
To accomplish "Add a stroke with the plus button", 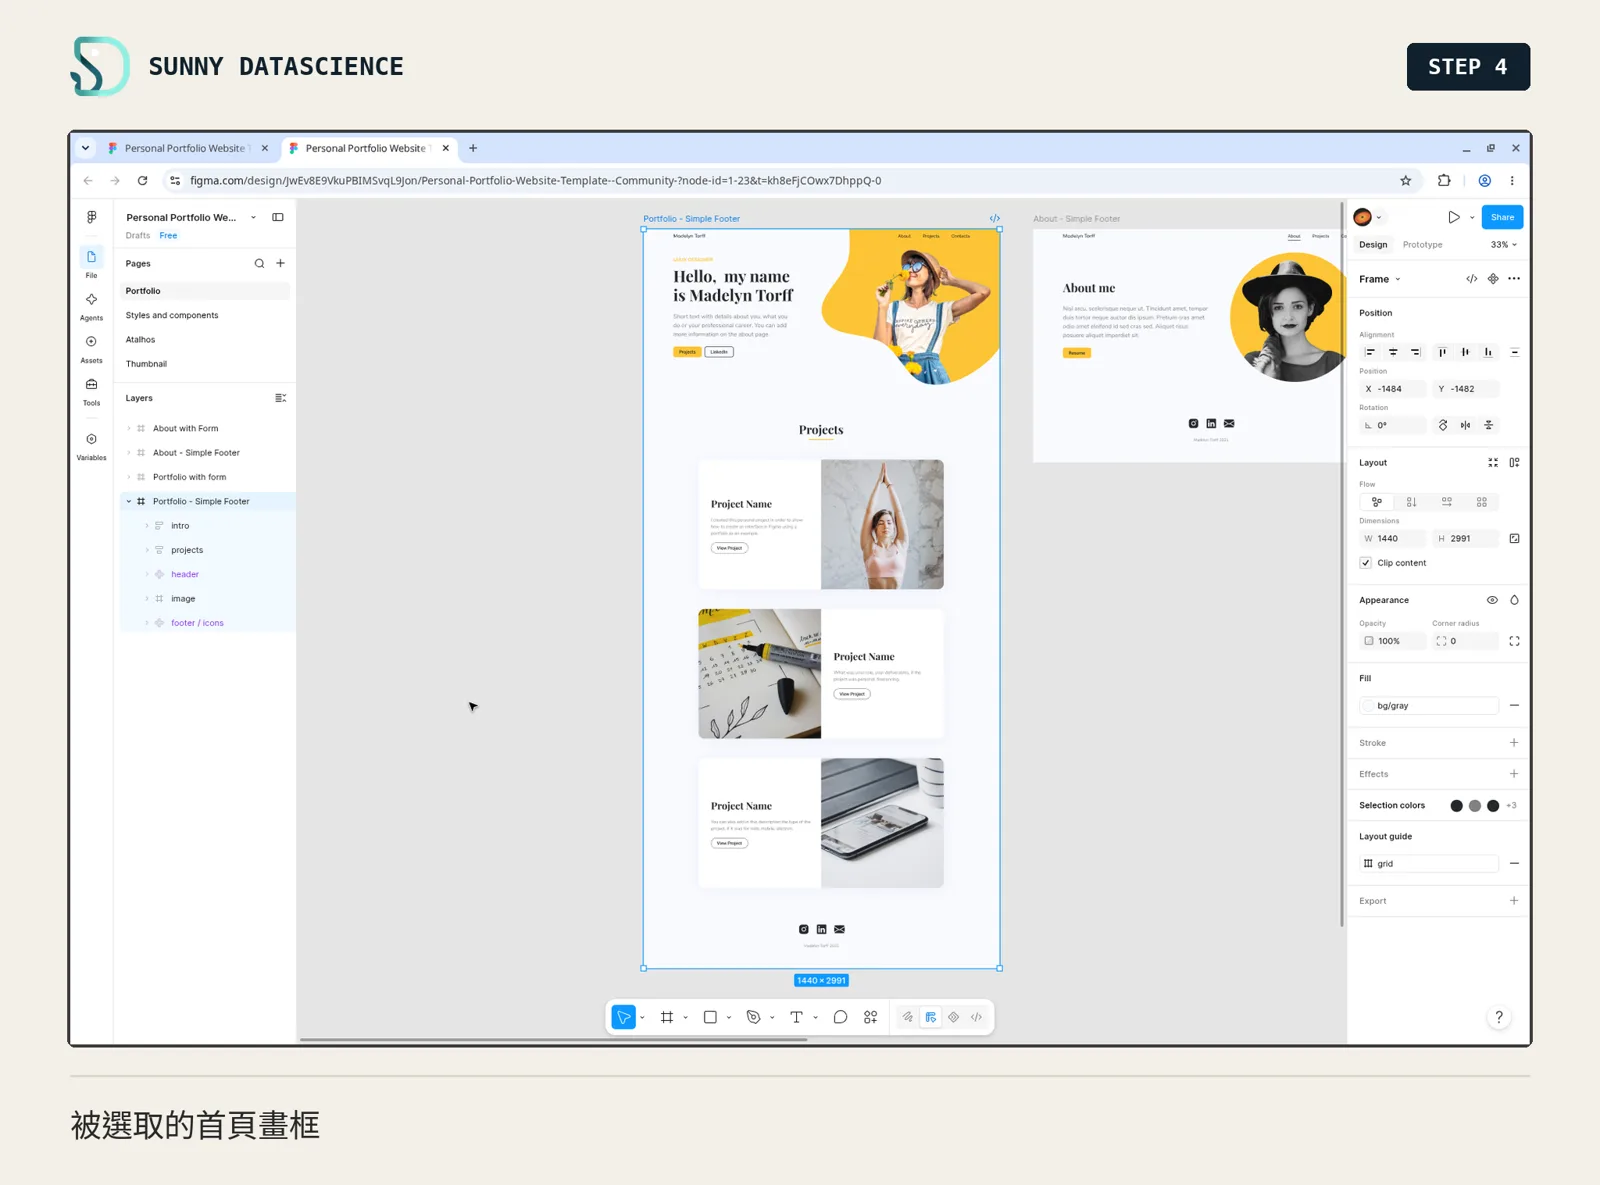I will coord(1514,743).
